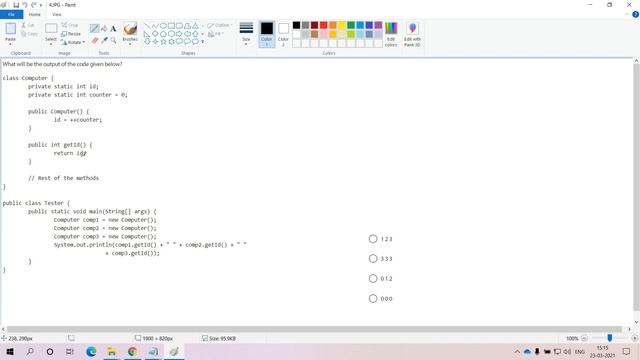Screen dimensions: 640x360
Task: Open Task View on the taskbar
Action: tap(70, 351)
